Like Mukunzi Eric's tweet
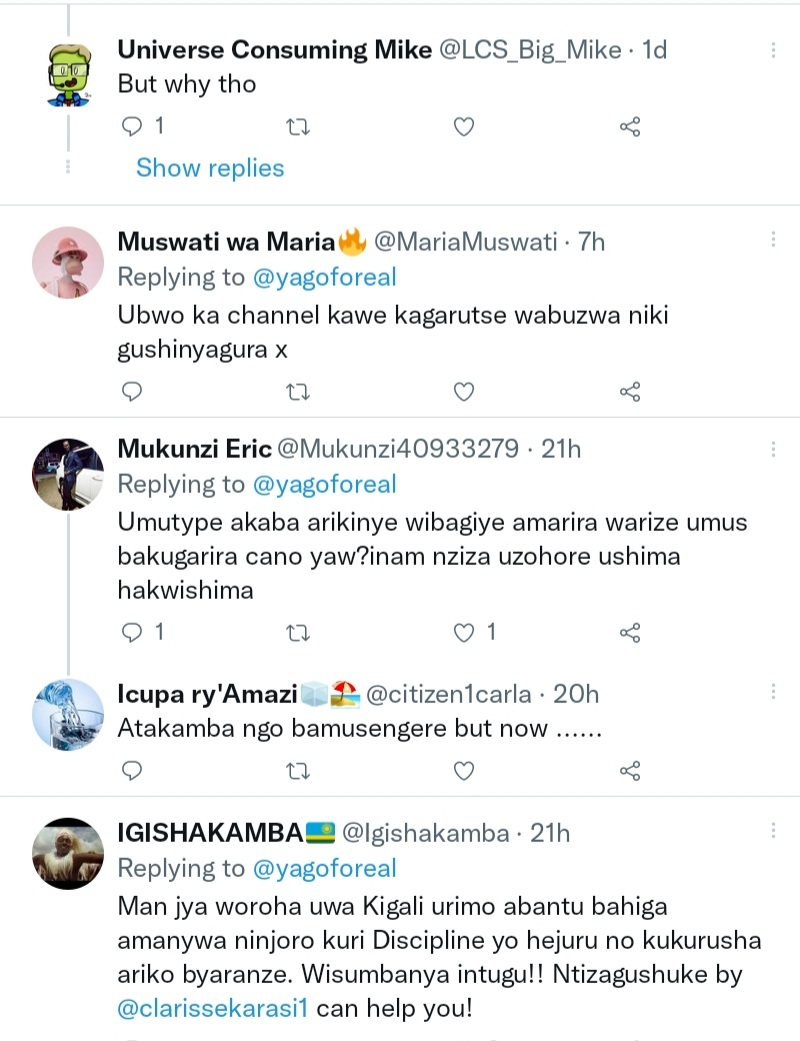800x1041 pixels. click(463, 633)
